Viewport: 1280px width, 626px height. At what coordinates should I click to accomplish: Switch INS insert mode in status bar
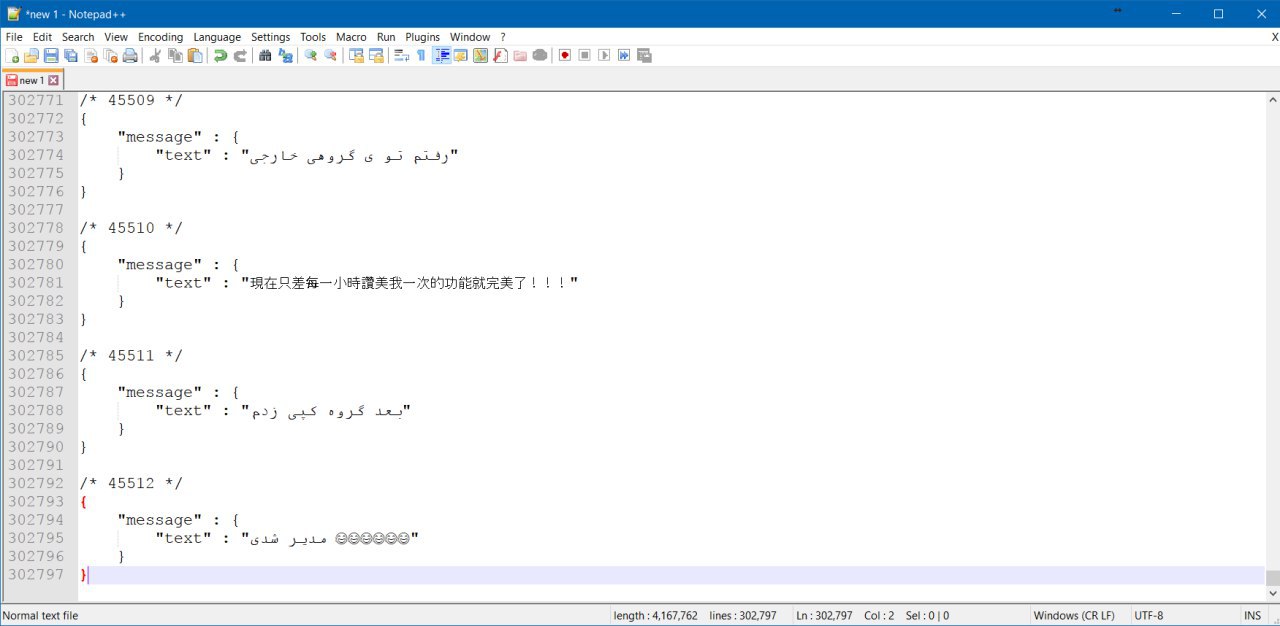[1252, 616]
